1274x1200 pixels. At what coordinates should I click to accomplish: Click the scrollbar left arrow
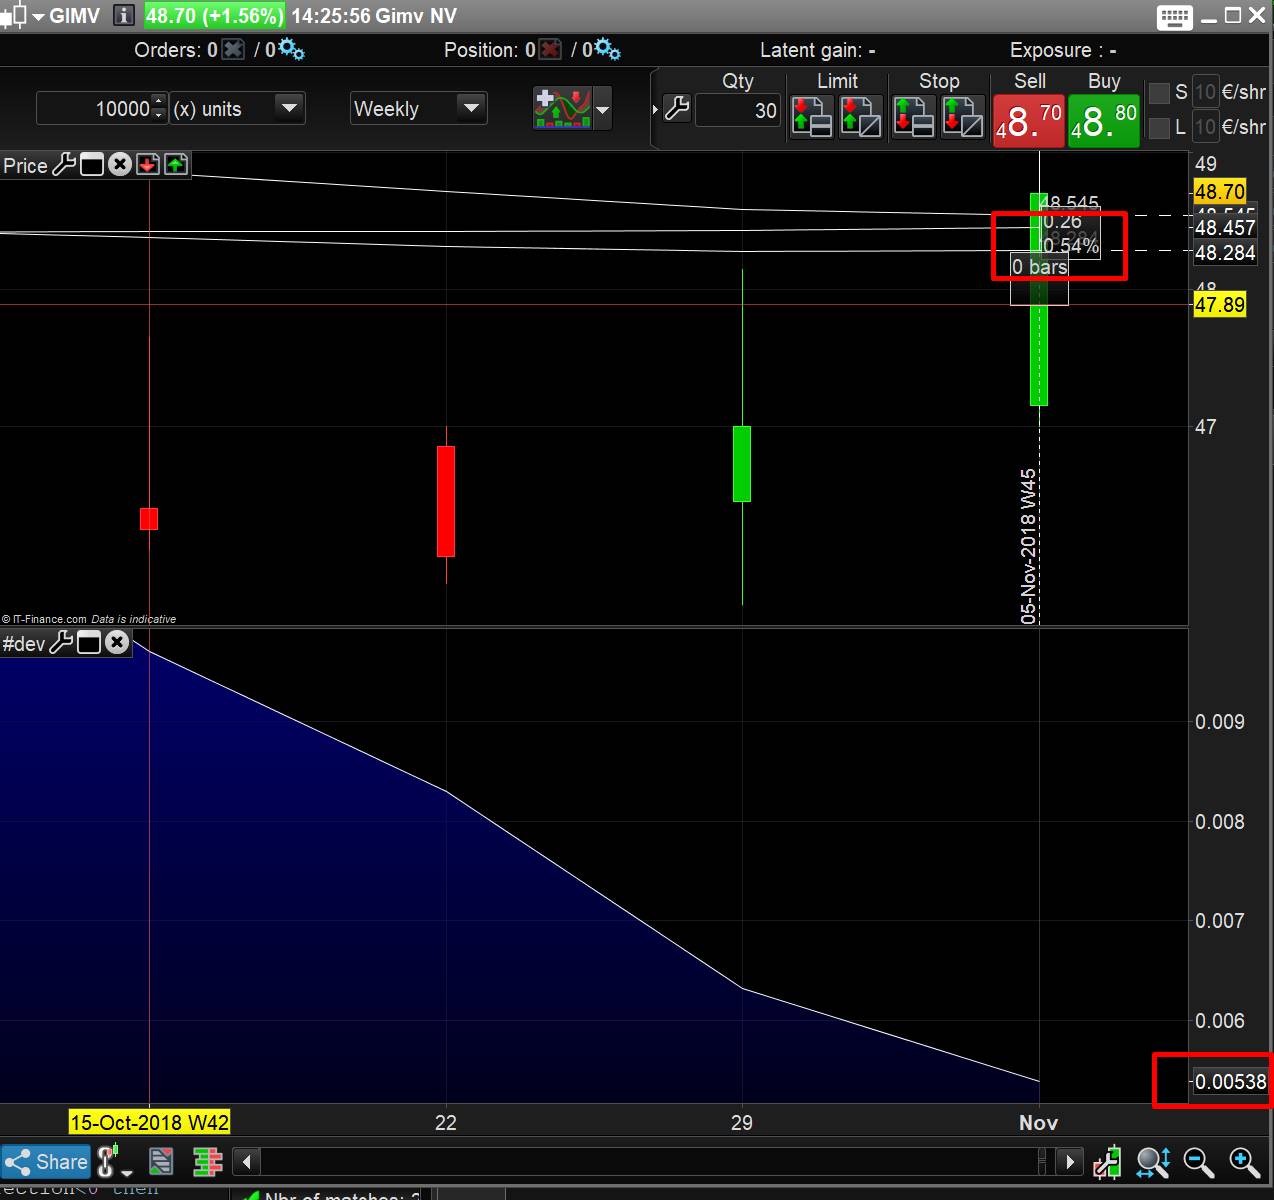tap(247, 1162)
